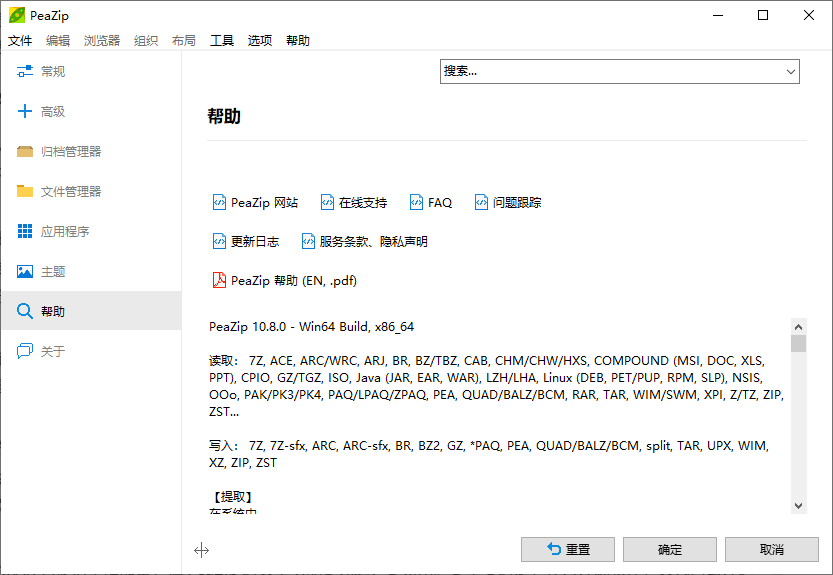Open the 组织 menu

(x=146, y=40)
